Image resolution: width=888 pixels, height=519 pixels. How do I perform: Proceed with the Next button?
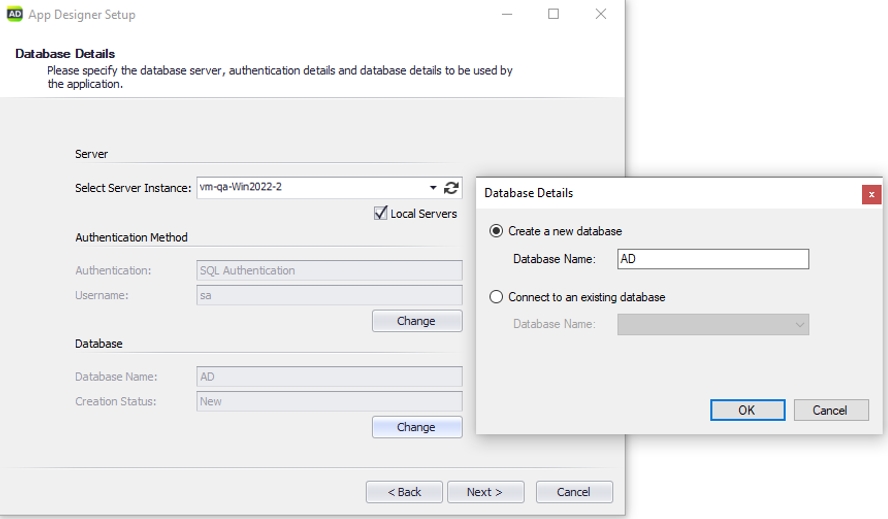(x=485, y=492)
